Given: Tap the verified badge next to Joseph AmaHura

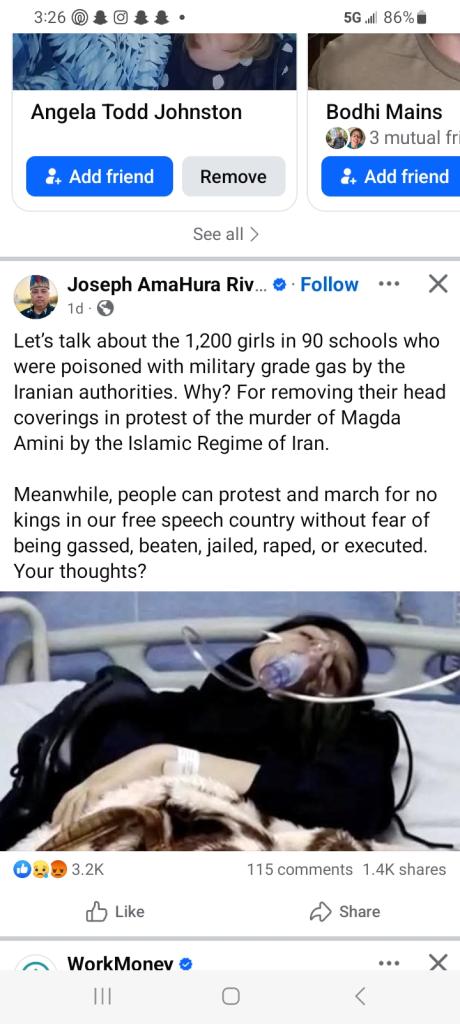Looking at the screenshot, I should (279, 285).
